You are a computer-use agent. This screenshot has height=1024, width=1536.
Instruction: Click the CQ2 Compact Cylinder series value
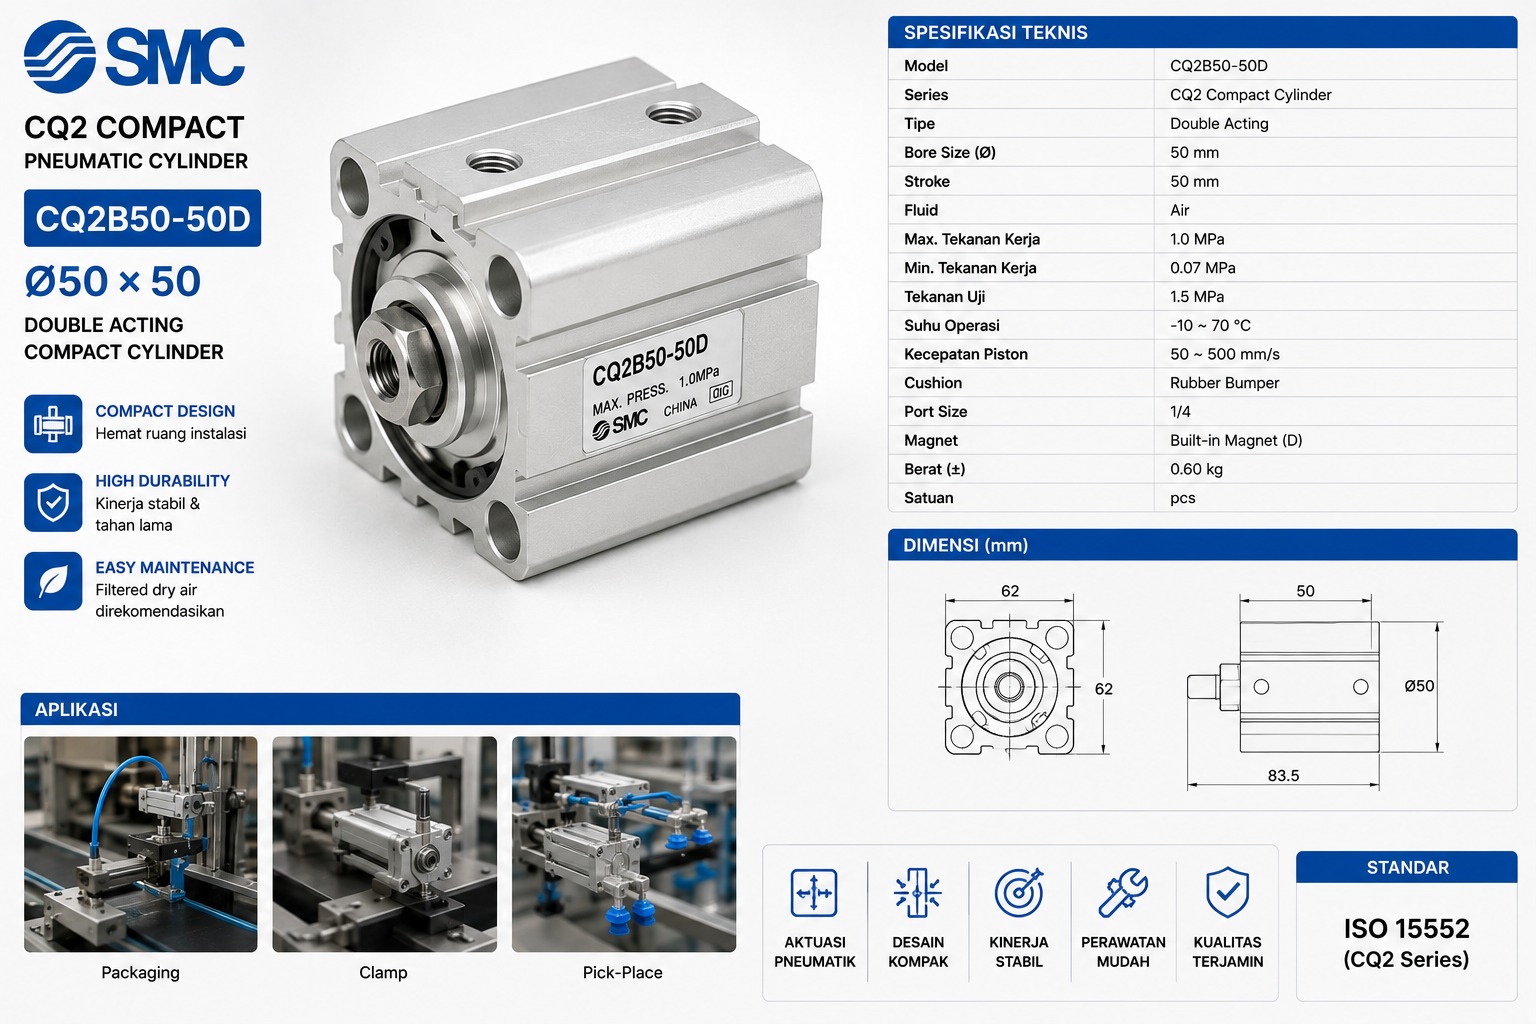[x=1251, y=95]
